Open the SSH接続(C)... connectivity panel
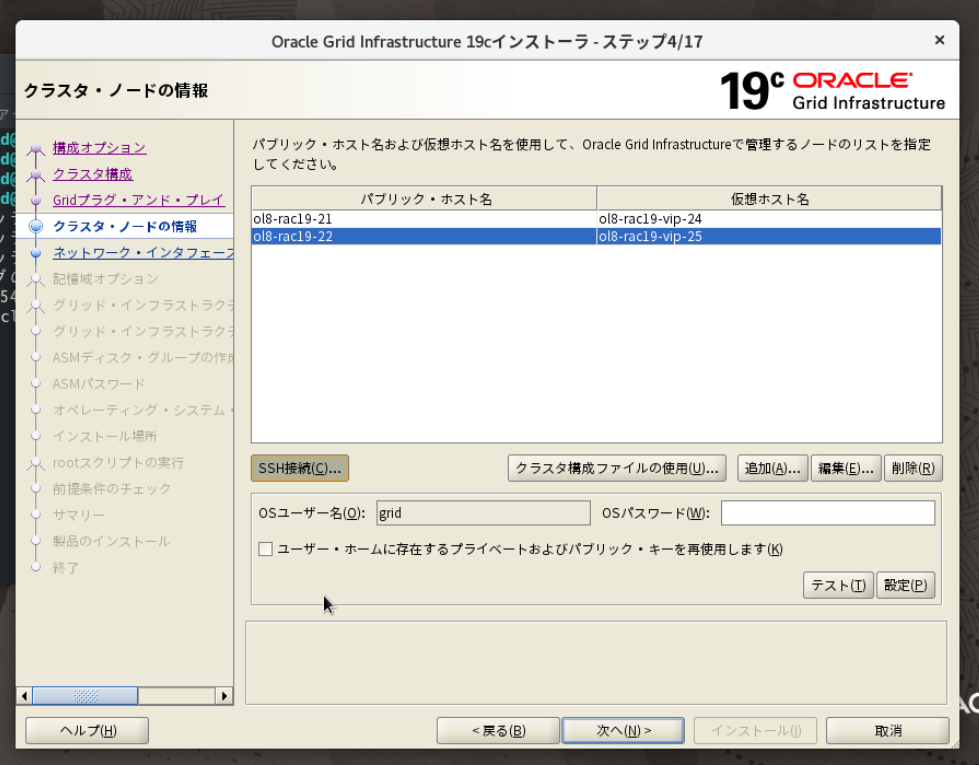Screen dimensions: 979x765 [300, 468]
